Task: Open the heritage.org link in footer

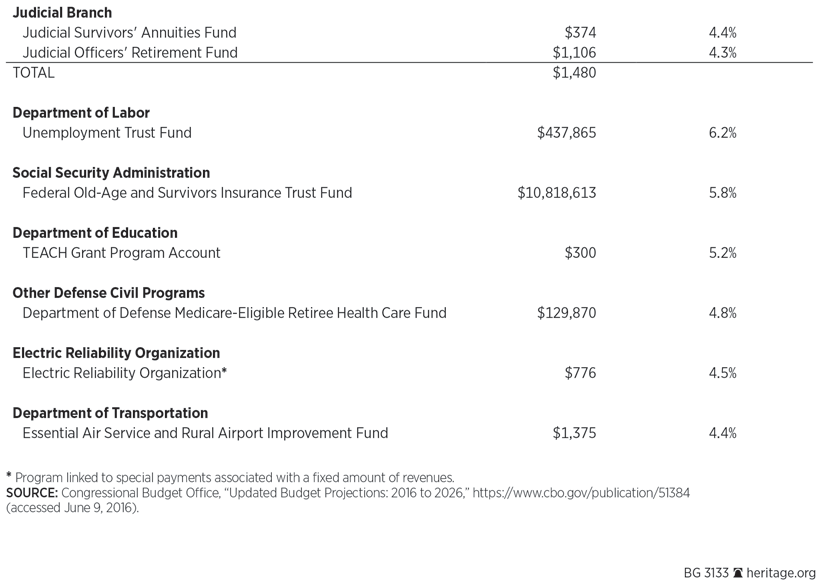Action: coord(781,573)
